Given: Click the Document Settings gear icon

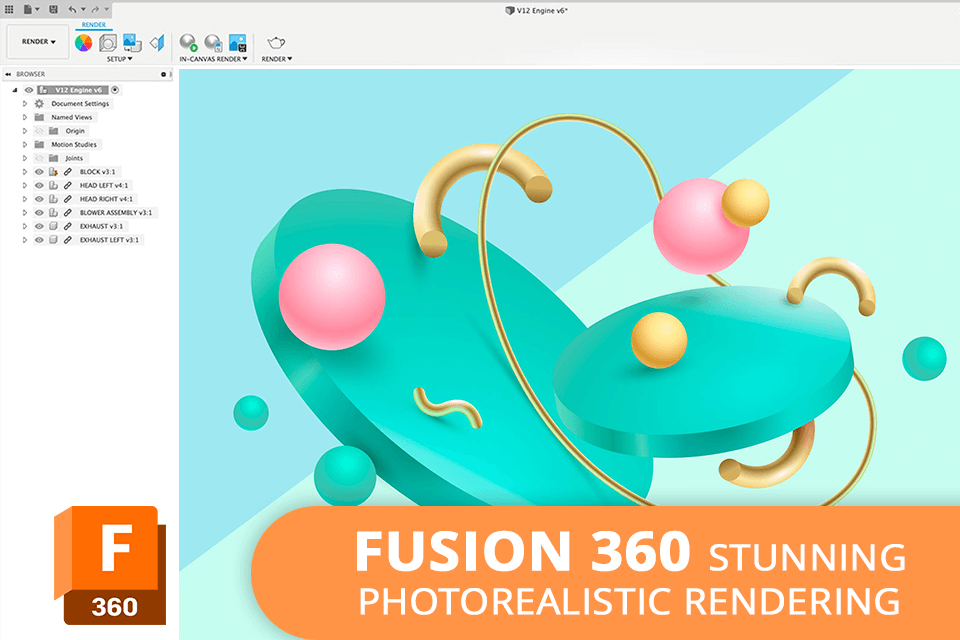Looking at the screenshot, I should click(x=39, y=104).
